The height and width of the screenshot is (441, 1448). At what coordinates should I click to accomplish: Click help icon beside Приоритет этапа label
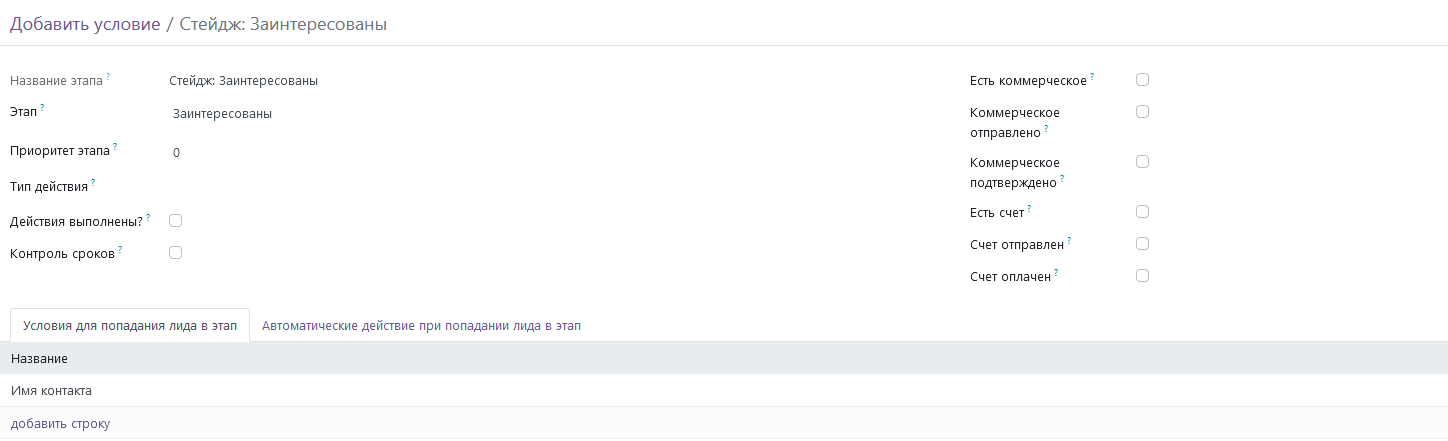115,147
